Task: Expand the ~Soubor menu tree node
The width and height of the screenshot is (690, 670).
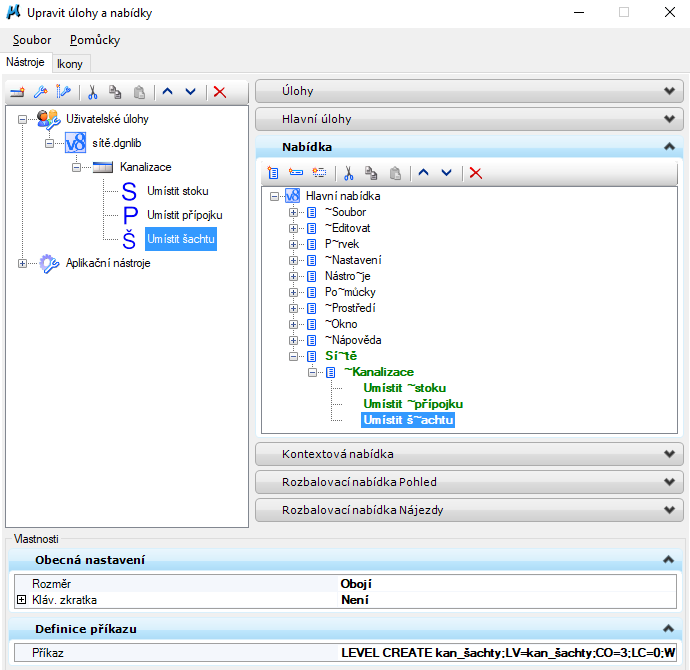Action: pyautogui.click(x=294, y=212)
